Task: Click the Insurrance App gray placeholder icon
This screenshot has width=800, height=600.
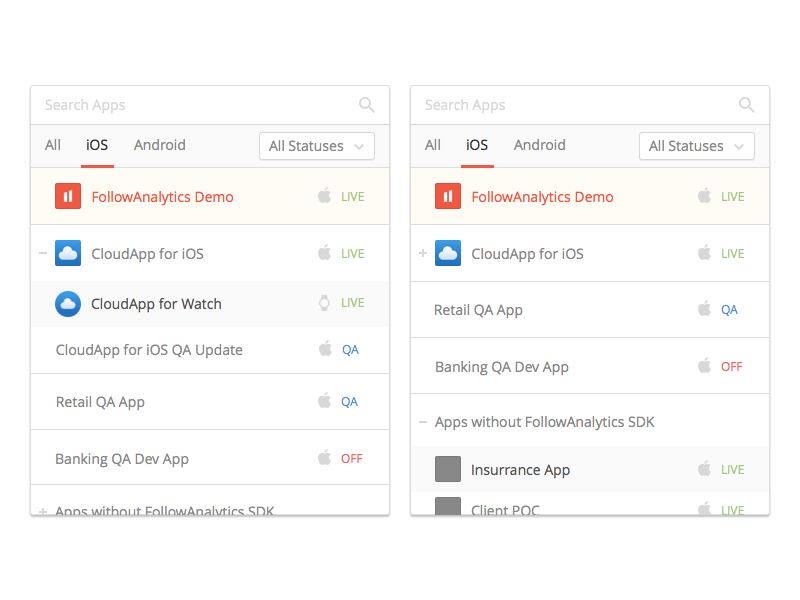Action: pos(448,469)
